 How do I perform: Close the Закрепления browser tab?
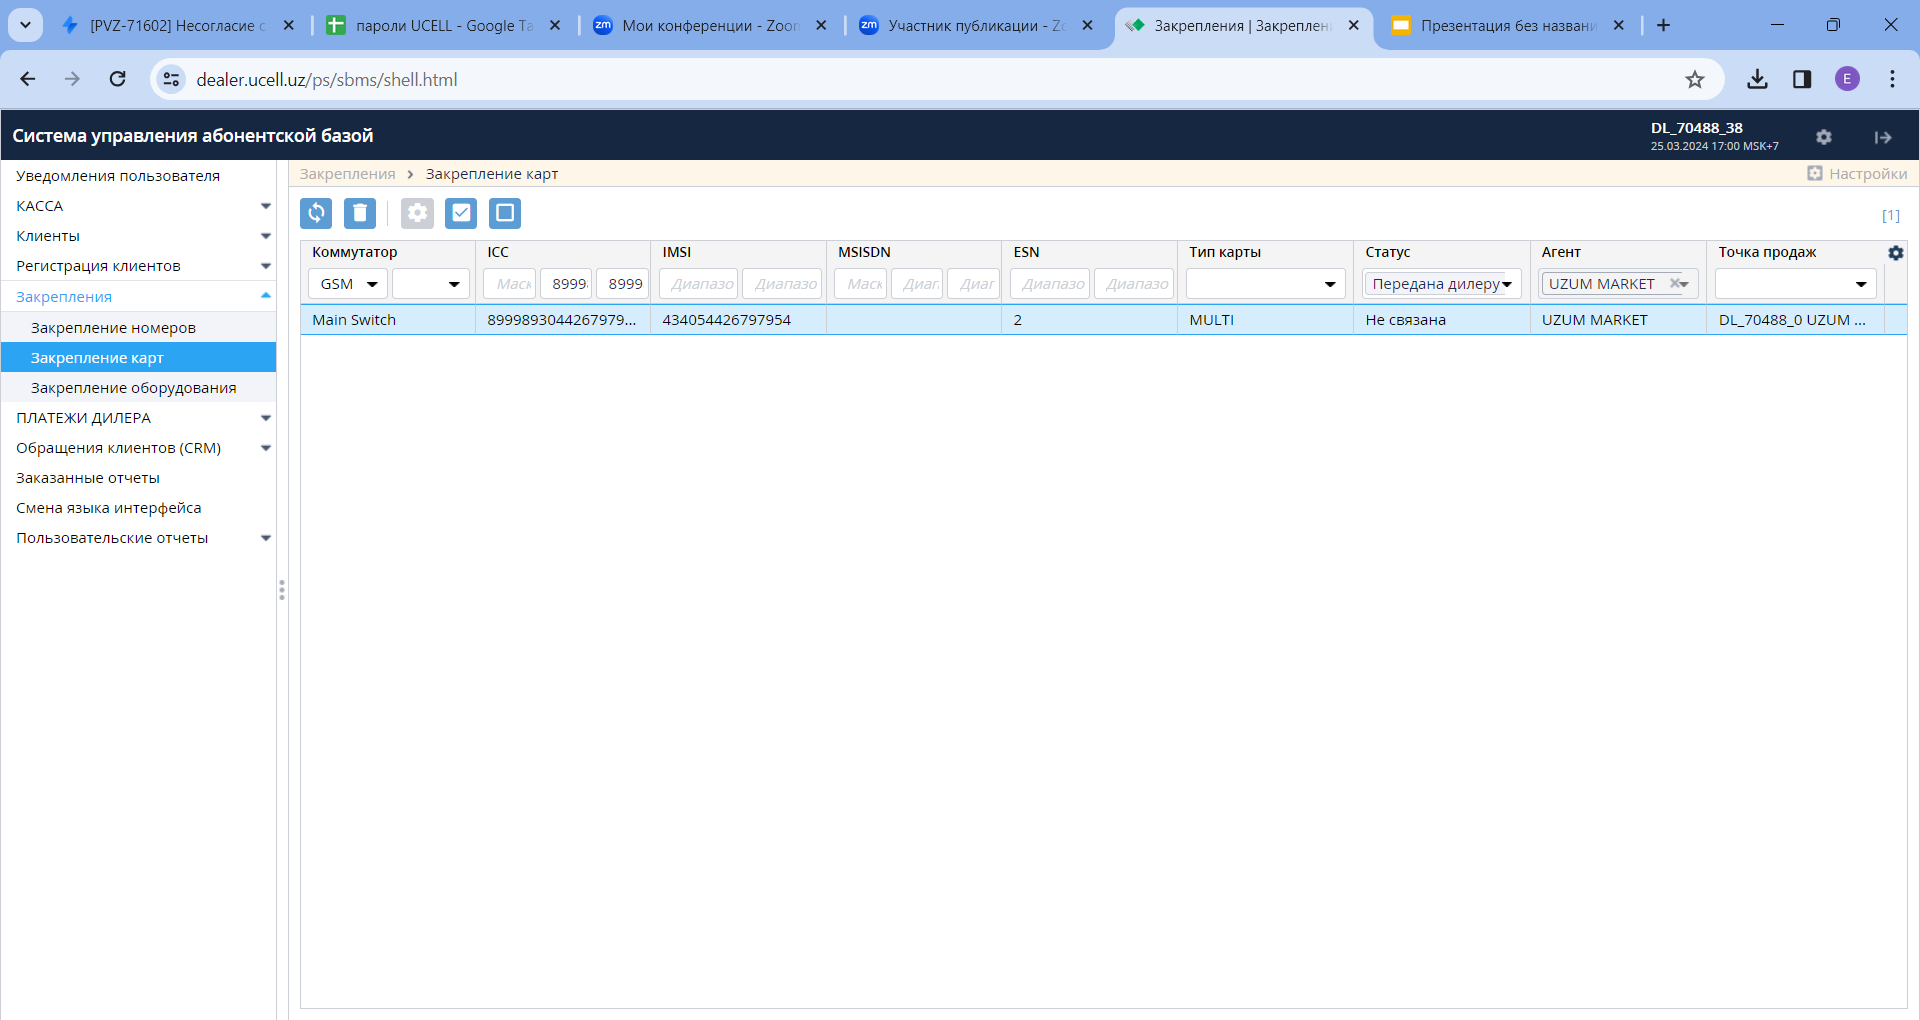1353,26
